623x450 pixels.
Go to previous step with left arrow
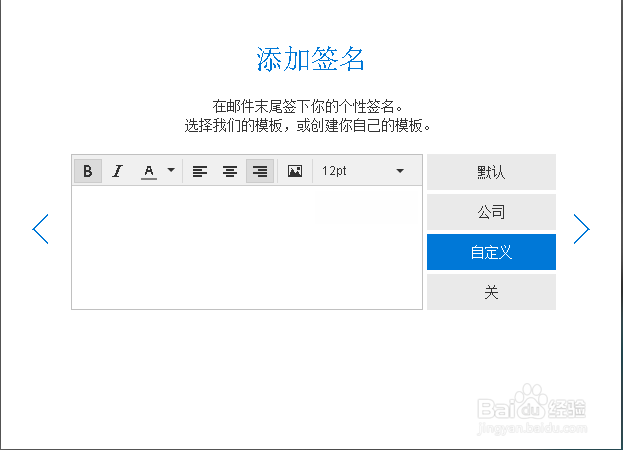[x=40, y=229]
